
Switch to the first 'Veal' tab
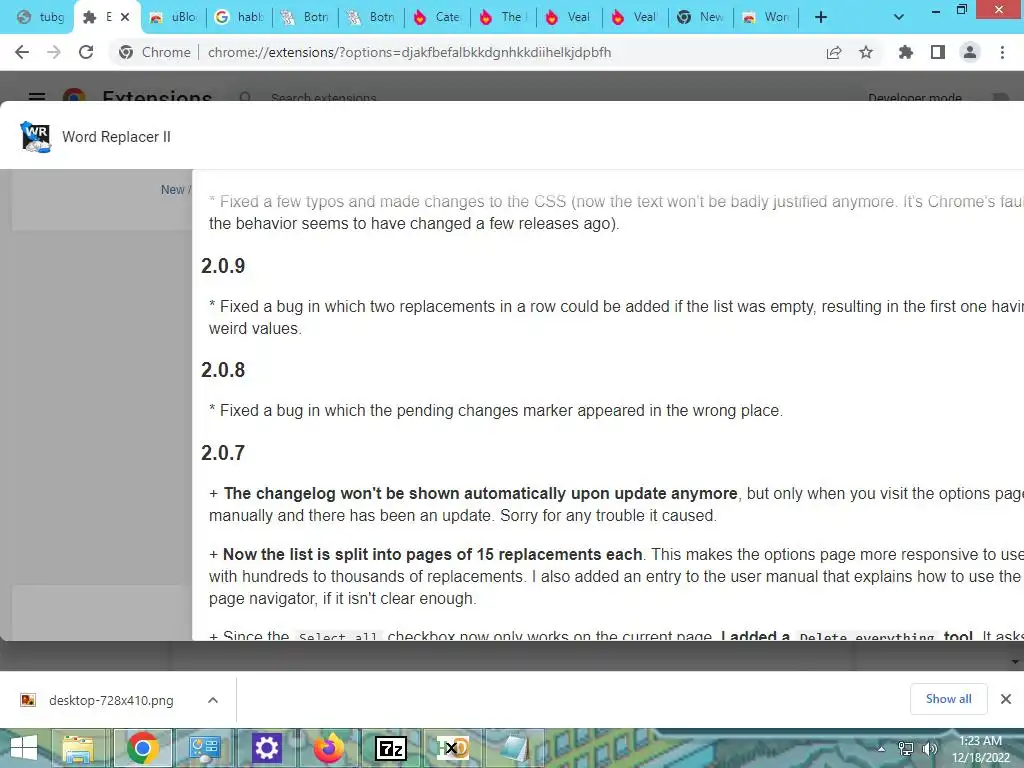tap(569, 17)
